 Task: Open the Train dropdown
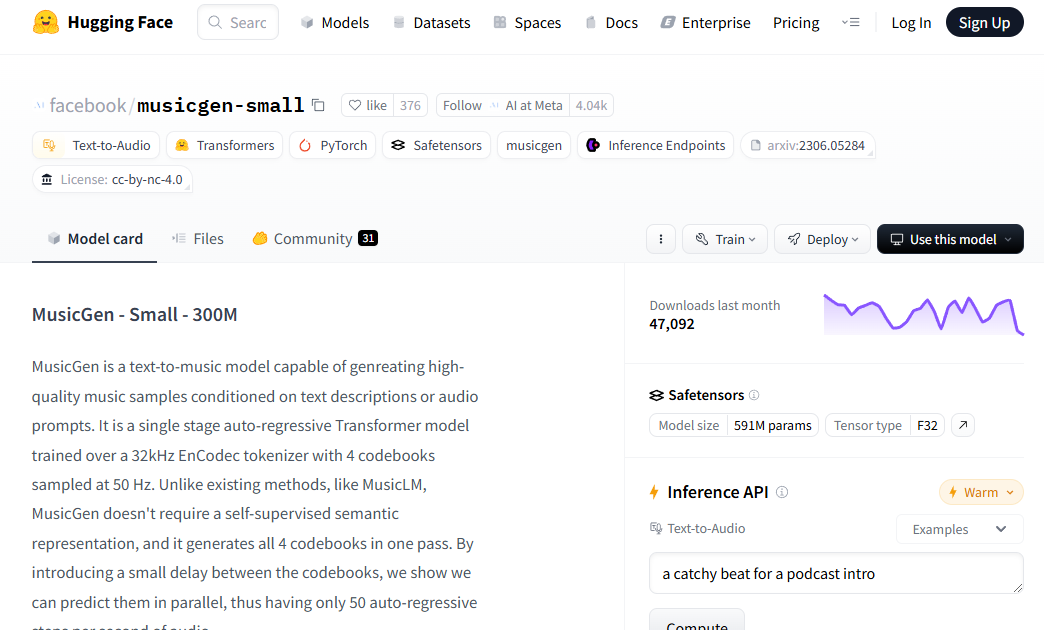click(x=725, y=239)
